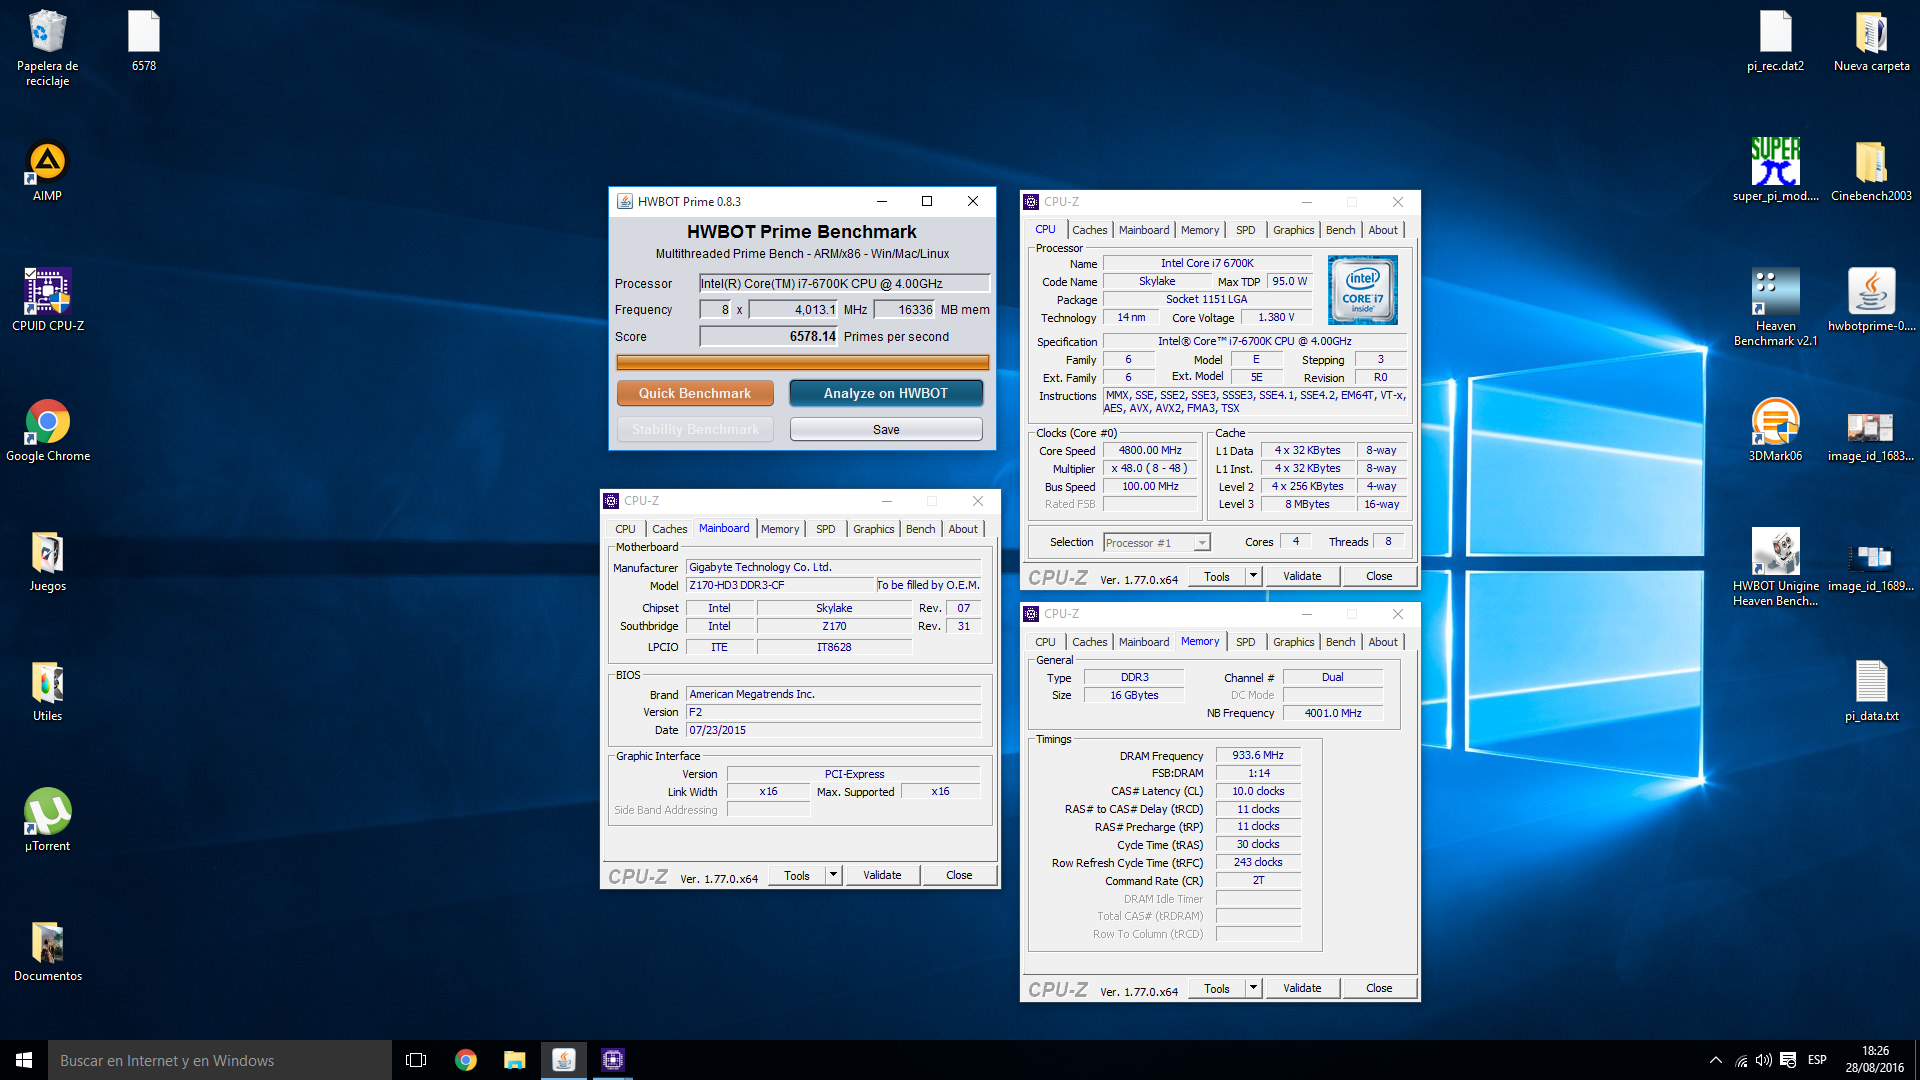Click the Windows Start button
Image resolution: width=1920 pixels, height=1080 pixels.
[x=24, y=1060]
